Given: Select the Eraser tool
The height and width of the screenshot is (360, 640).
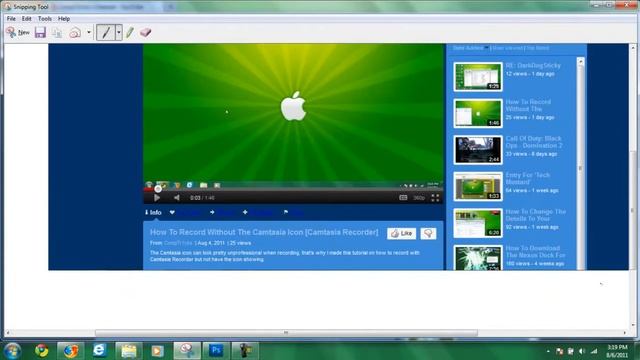Looking at the screenshot, I should tap(146, 32).
